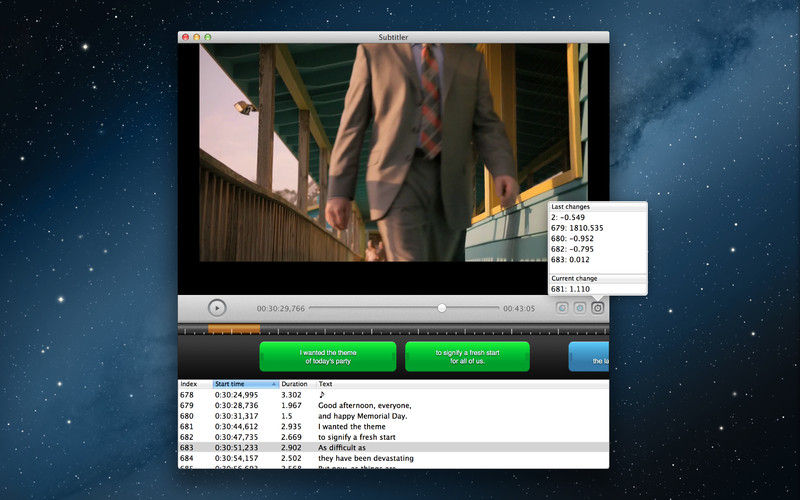This screenshot has width=800, height=500.
Task: Click start time 0:30:47,735
Action: tap(236, 437)
